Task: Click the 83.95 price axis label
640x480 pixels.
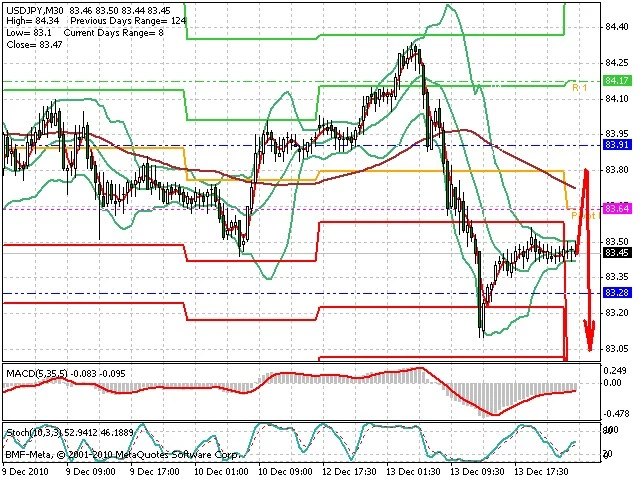Action: (616, 134)
